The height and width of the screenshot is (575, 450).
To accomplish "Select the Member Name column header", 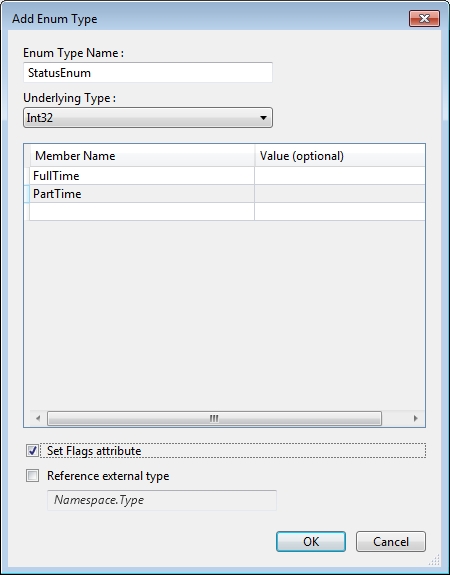I will tap(142, 156).
